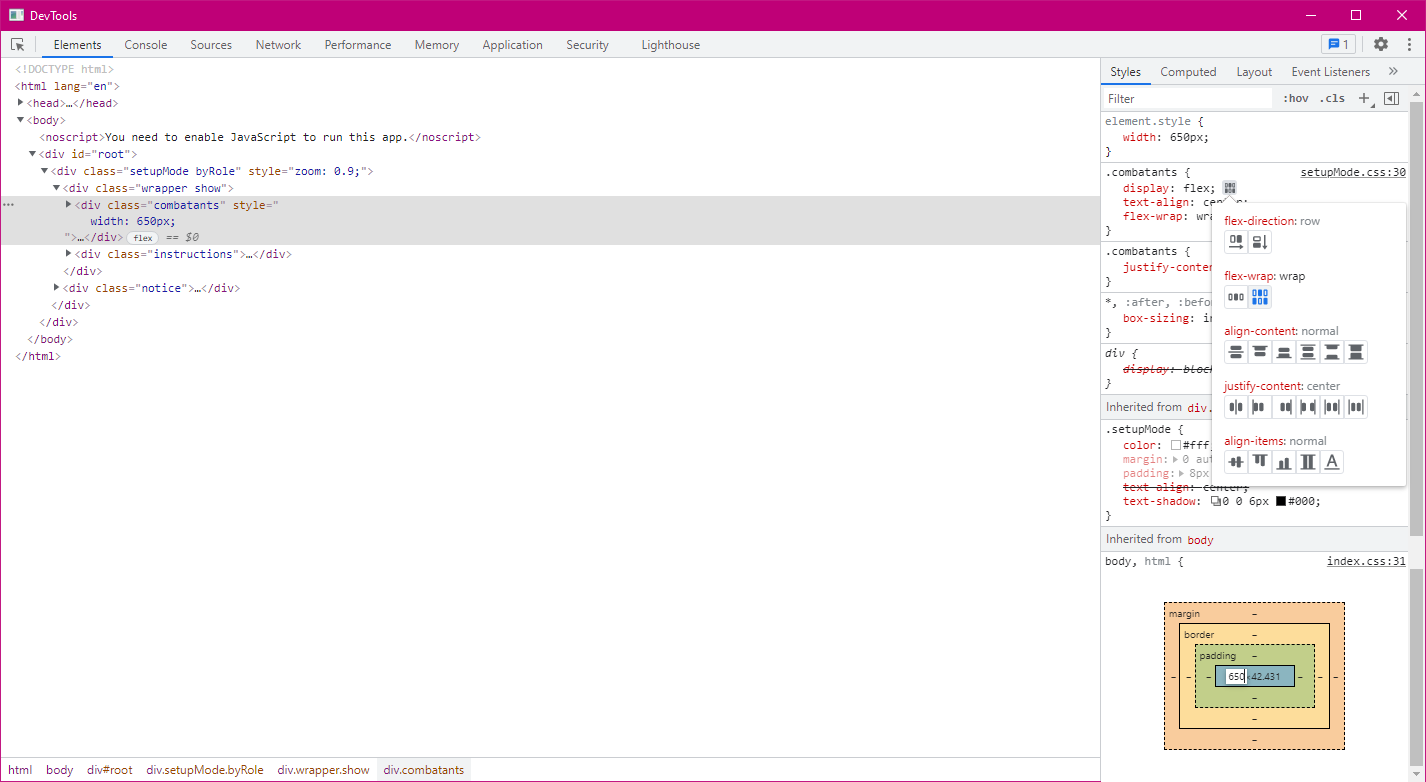This screenshot has height=782, width=1426.
Task: Set justify-content to space-between
Action: coord(1308,407)
